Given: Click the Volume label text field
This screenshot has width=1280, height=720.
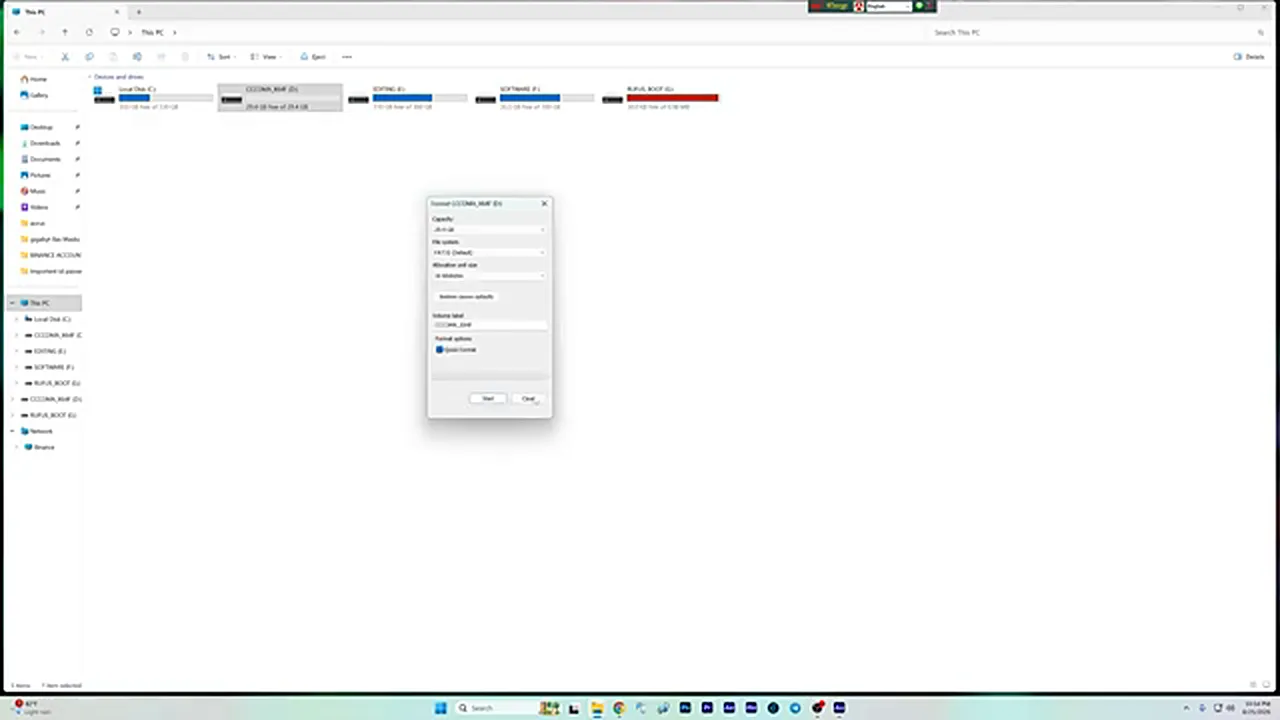Looking at the screenshot, I should tap(489, 325).
